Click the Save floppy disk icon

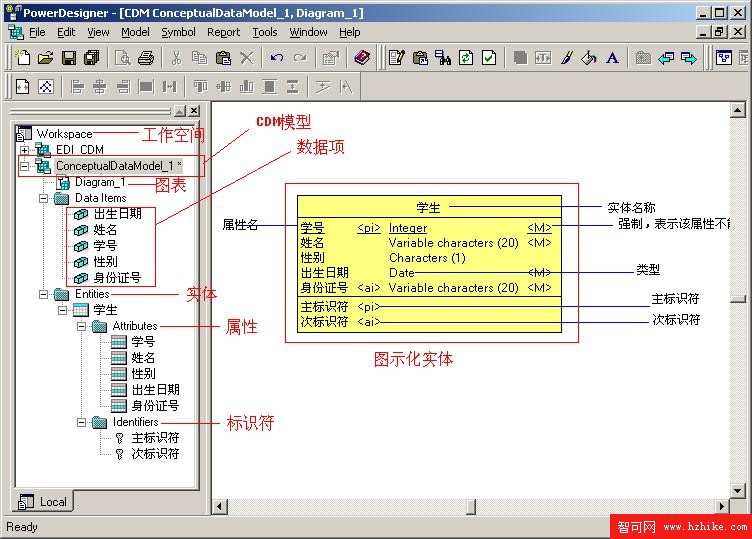click(x=69, y=58)
